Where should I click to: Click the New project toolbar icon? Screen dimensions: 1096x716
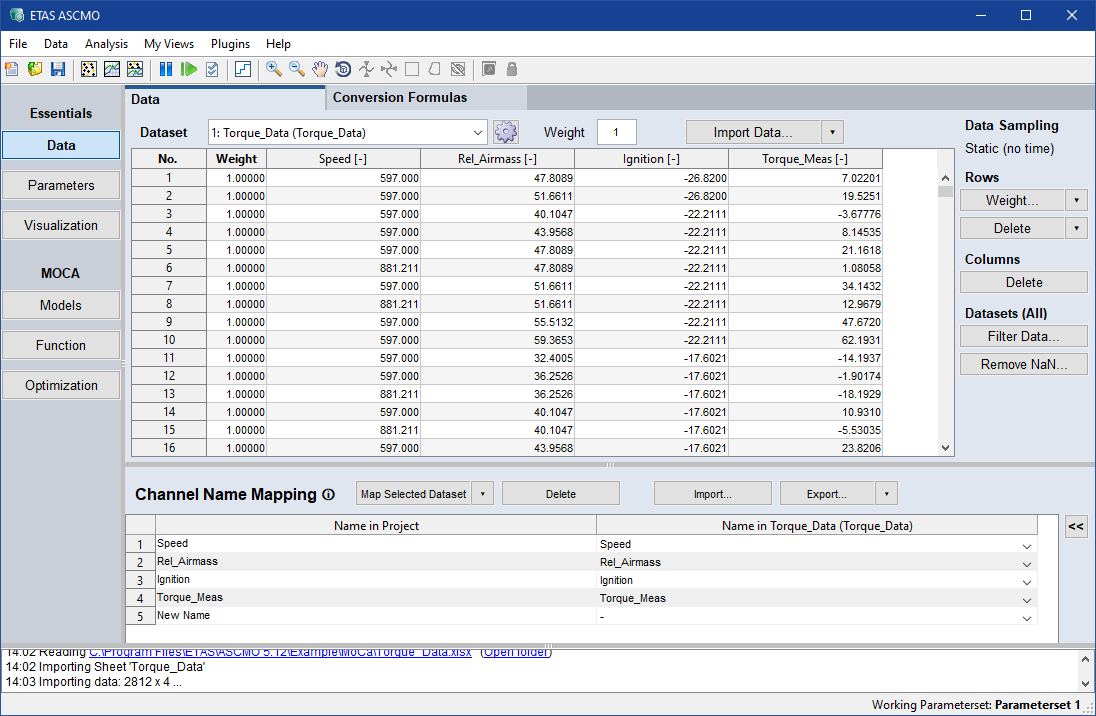pos(12,69)
